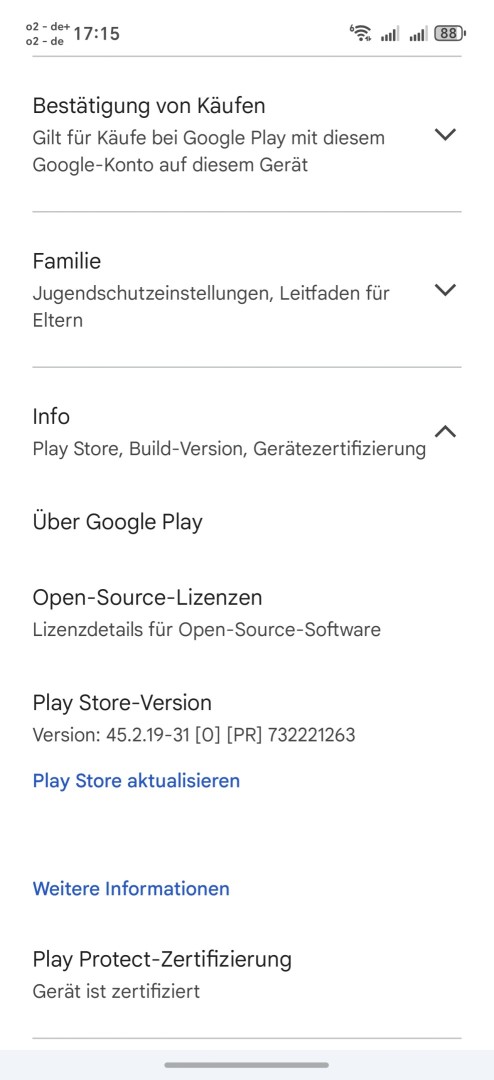494x1080 pixels.
Task: Open the Weitere Informationen link
Action: point(131,889)
